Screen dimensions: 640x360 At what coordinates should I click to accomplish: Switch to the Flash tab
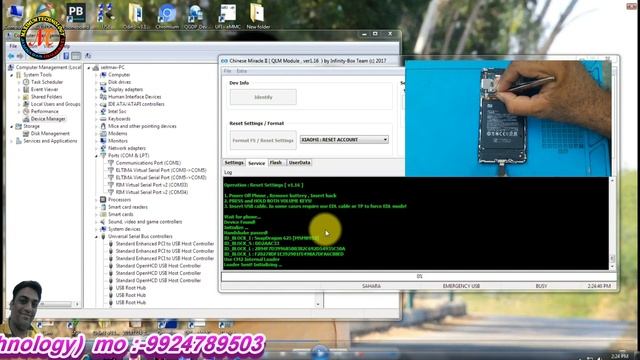click(276, 162)
